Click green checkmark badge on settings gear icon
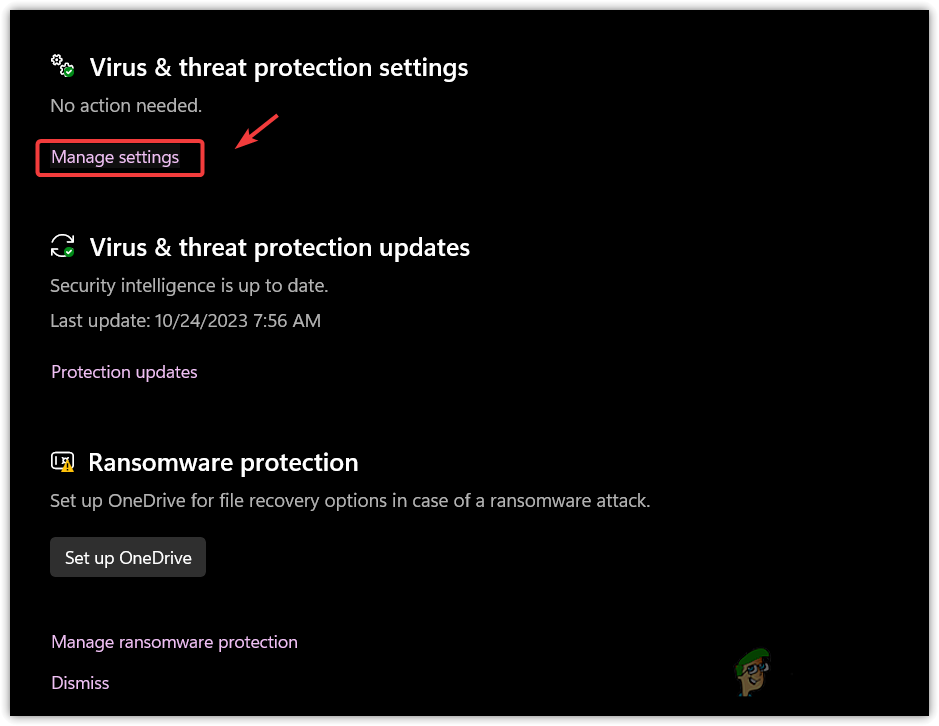 pyautogui.click(x=68, y=71)
